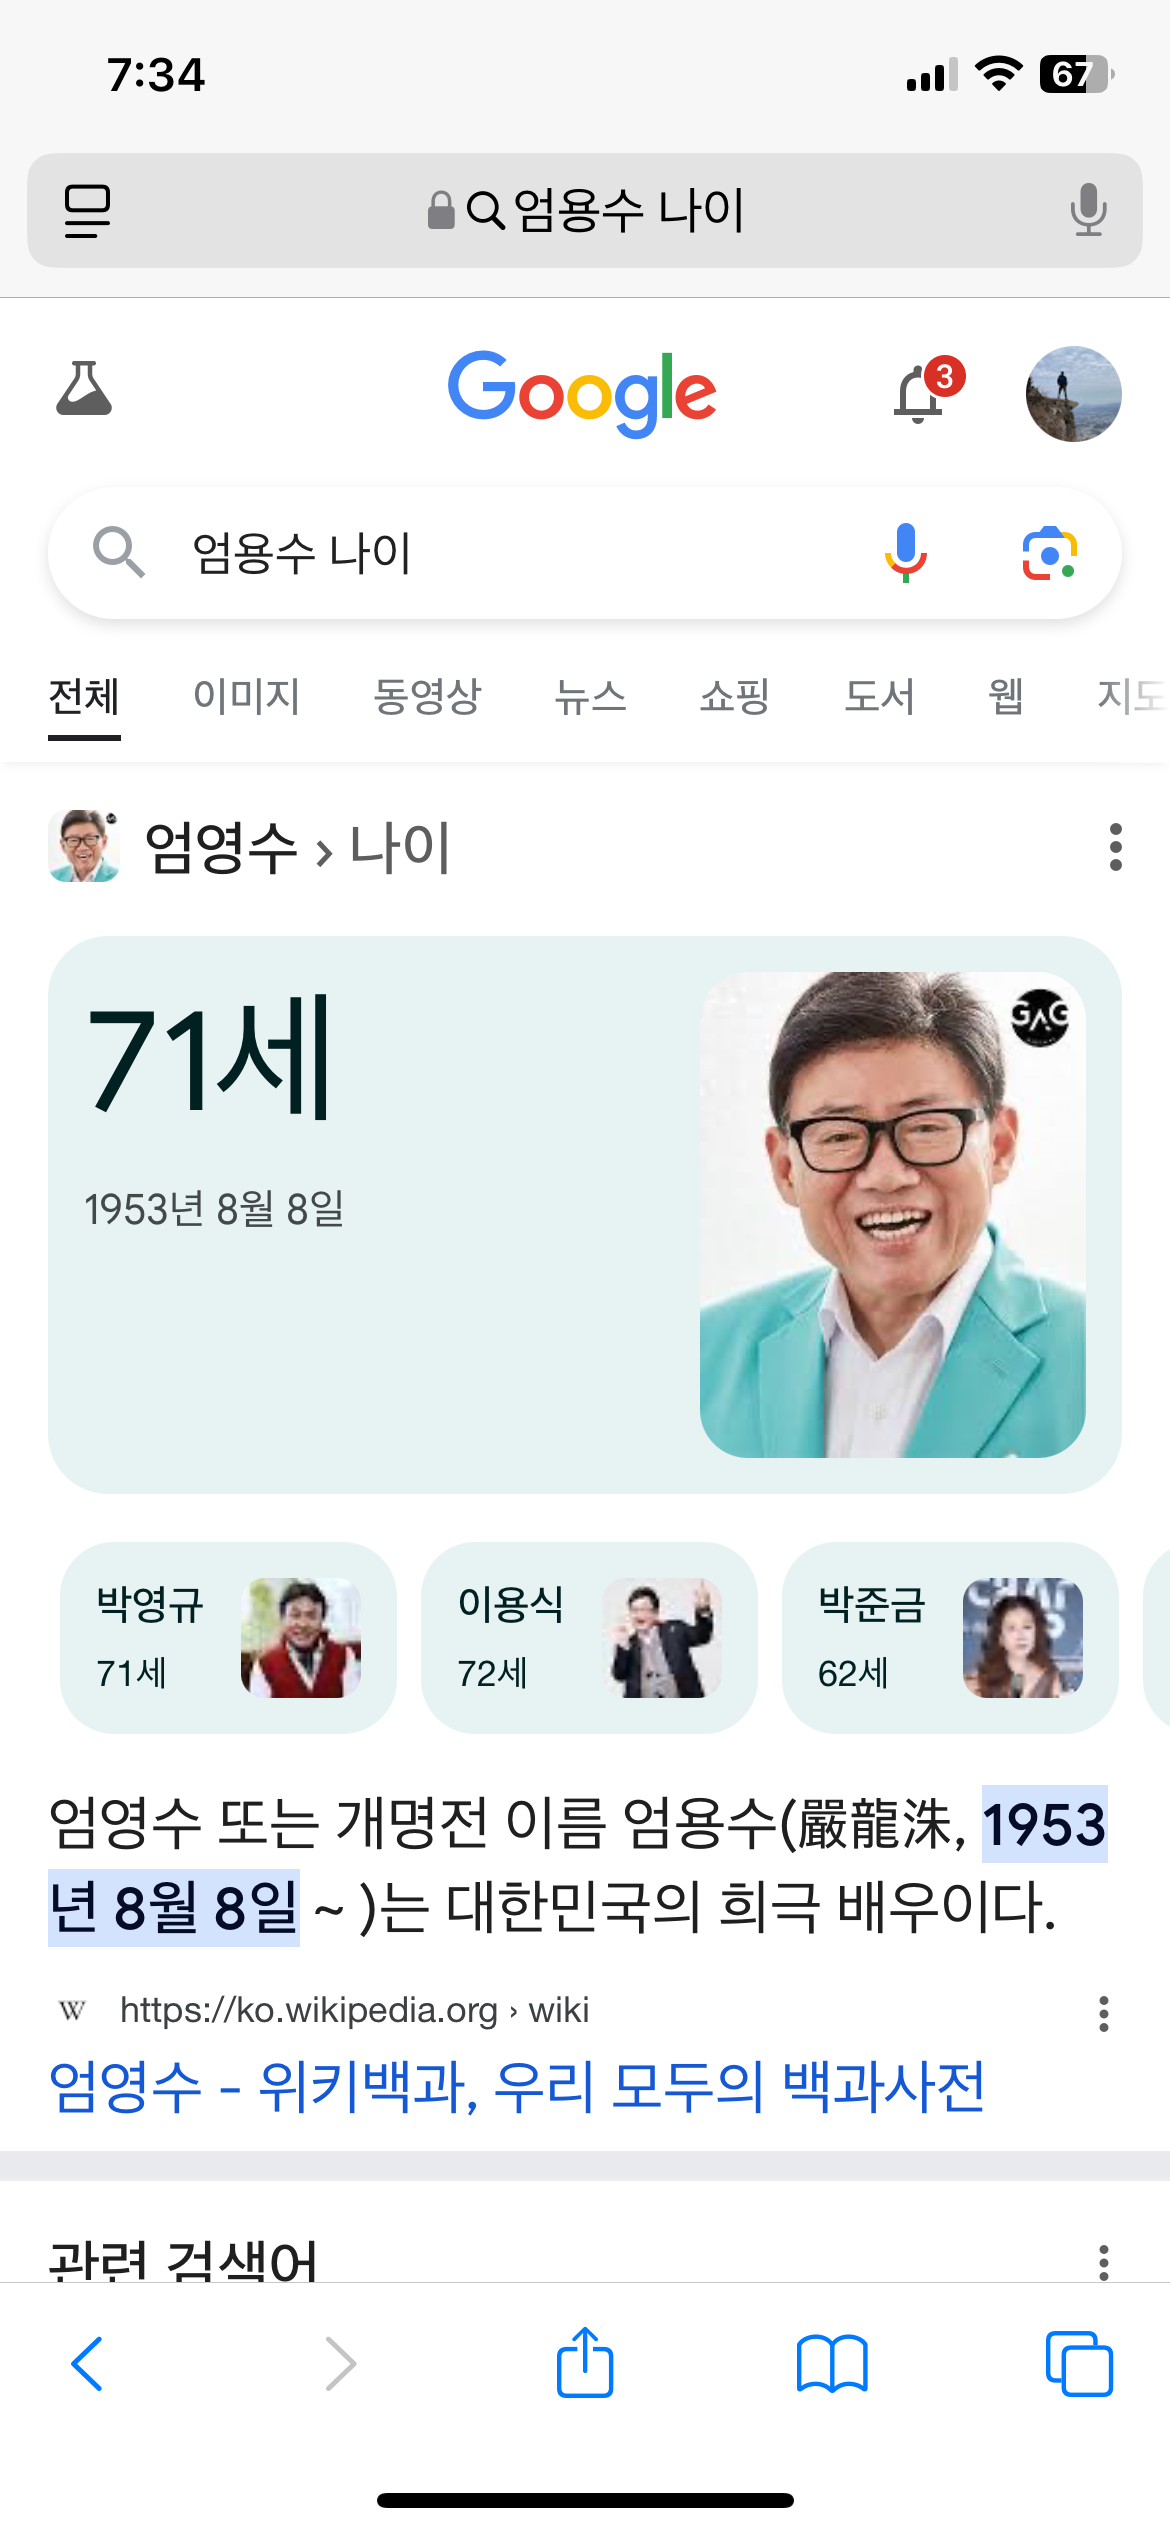The height and width of the screenshot is (2532, 1170).
Task: Select 이용식 72세 card
Action: point(589,1638)
